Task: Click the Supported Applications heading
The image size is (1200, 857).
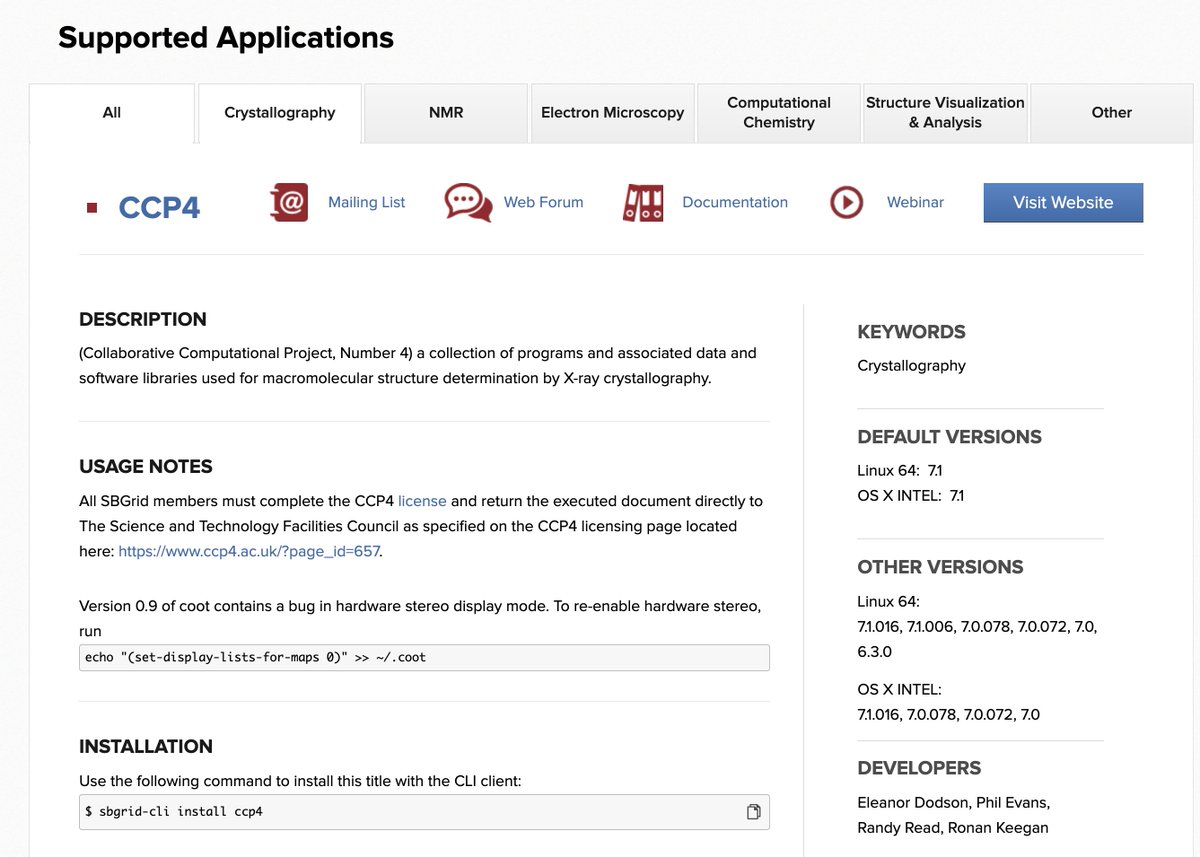Action: tap(226, 38)
